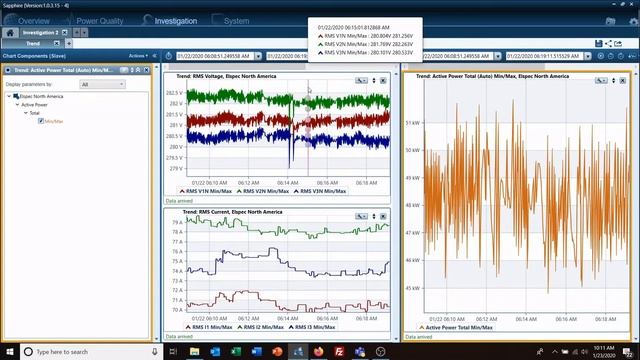This screenshot has width=640, height=360.
Task: Collapse the Total tree node
Action: pos(25,113)
